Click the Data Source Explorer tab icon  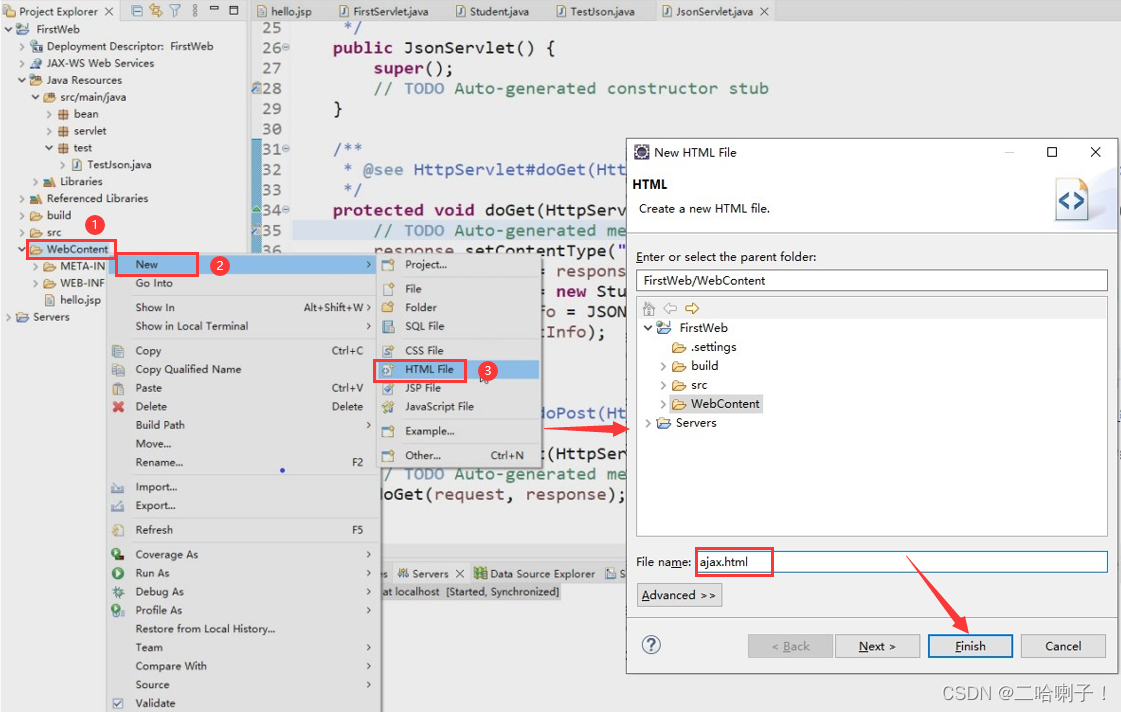(480, 573)
